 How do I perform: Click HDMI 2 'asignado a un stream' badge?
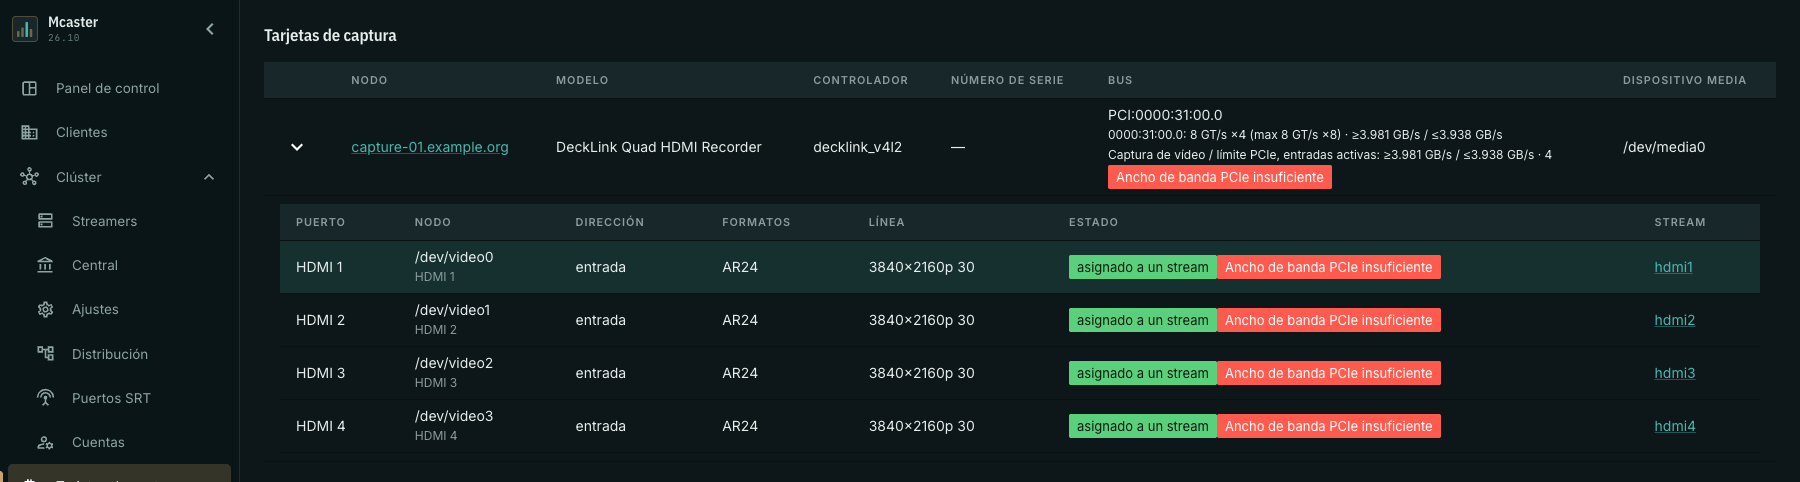pos(1142,320)
